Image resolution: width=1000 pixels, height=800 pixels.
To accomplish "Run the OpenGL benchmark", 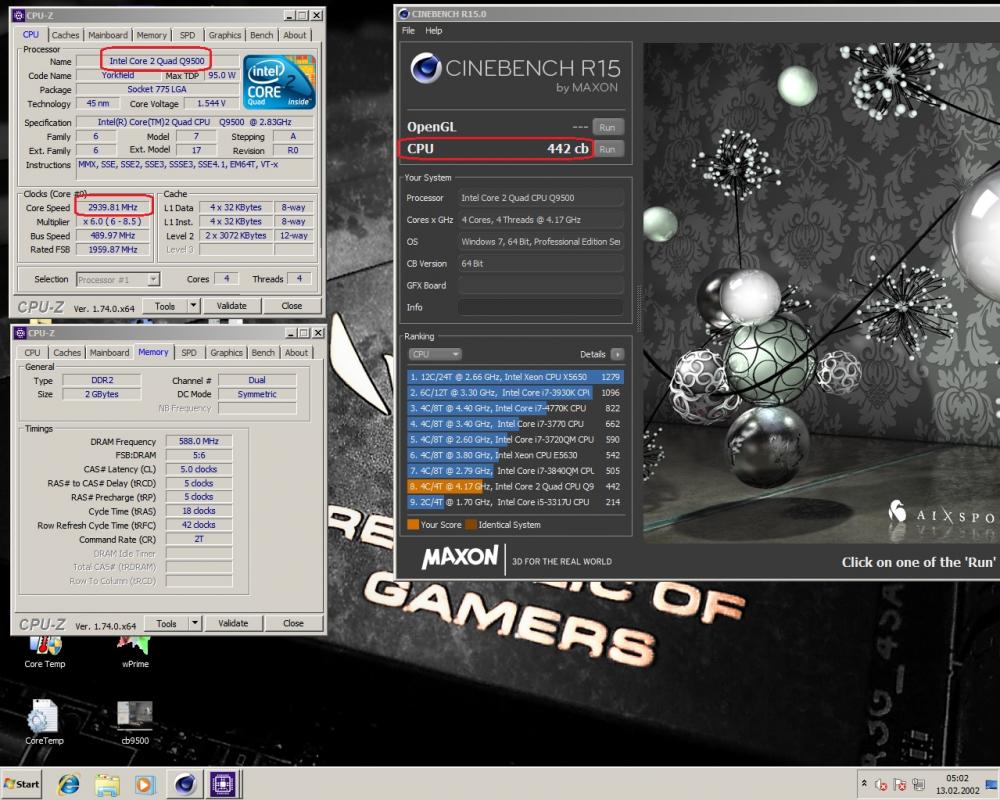I will pyautogui.click(x=607, y=127).
